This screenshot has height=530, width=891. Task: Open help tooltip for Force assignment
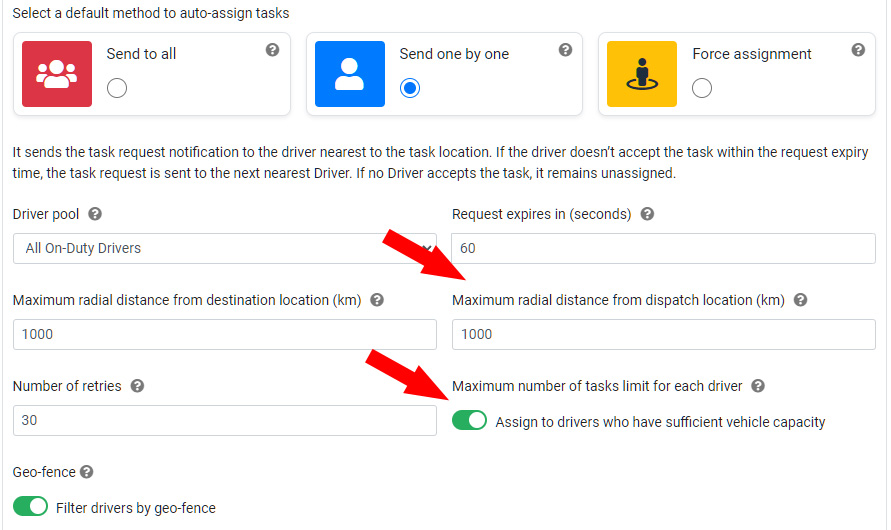[x=858, y=50]
